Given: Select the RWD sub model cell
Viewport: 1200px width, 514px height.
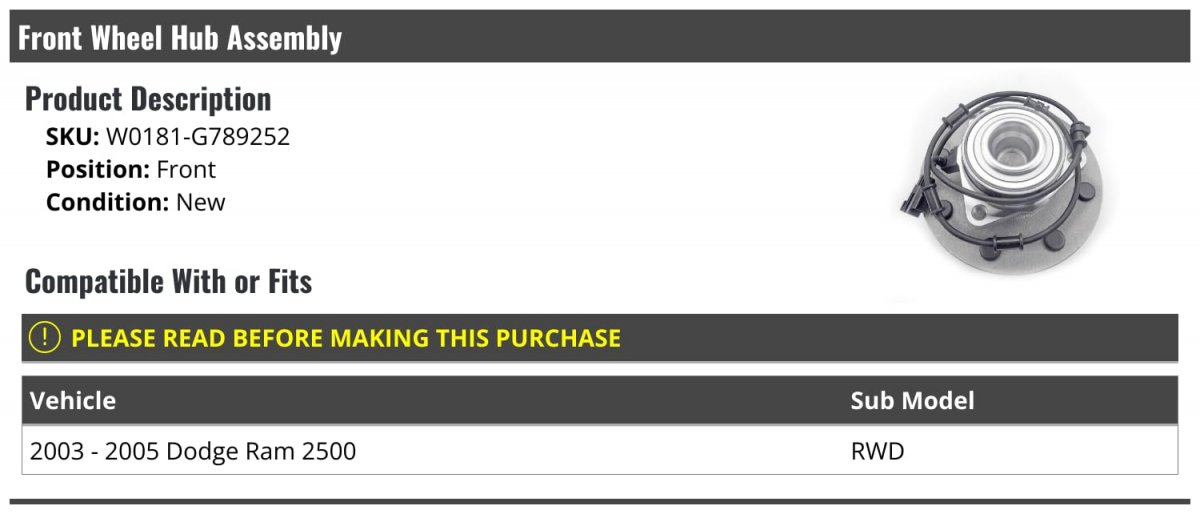Looking at the screenshot, I should coord(877,452).
